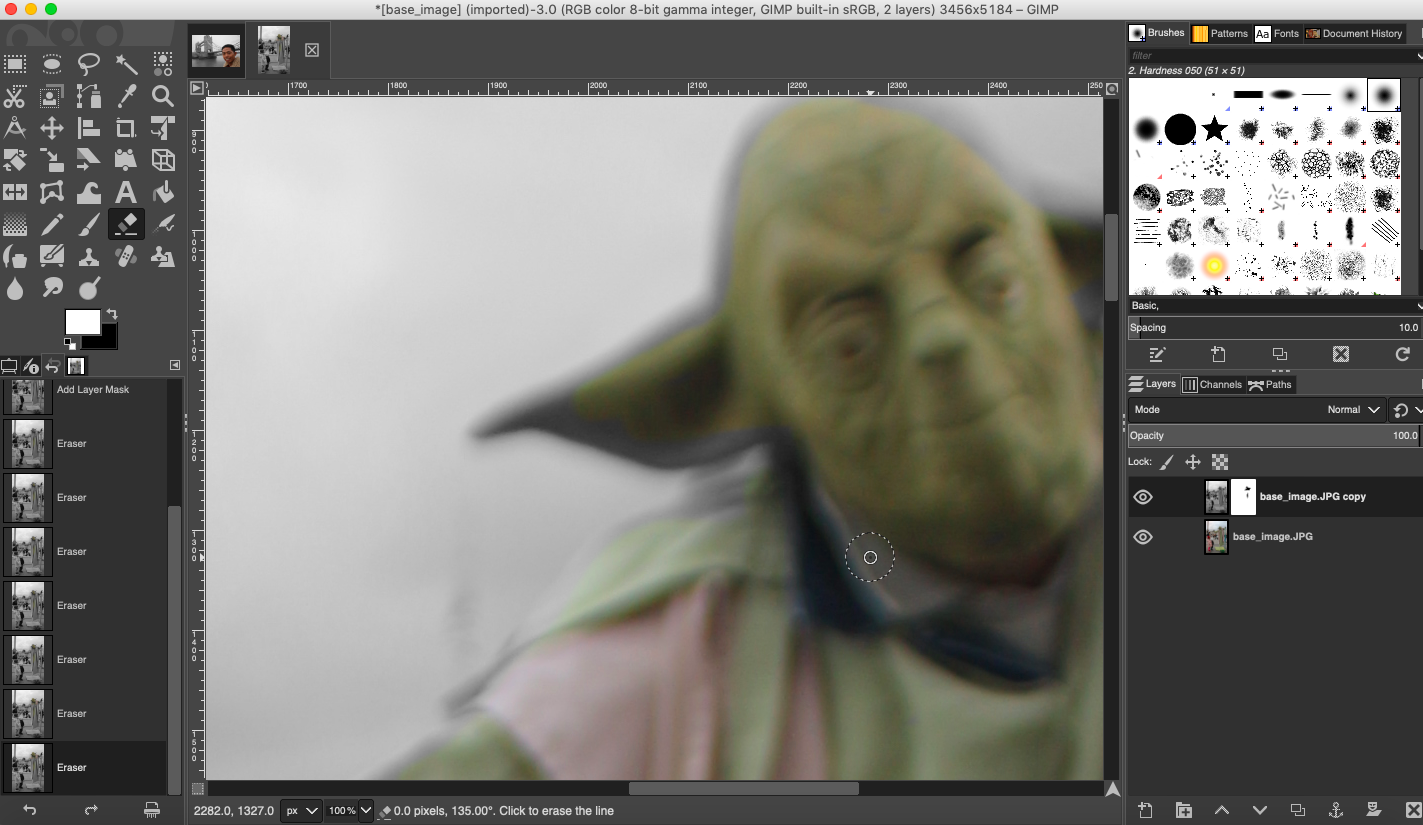
Task: Hide the base_image.JPG bottom layer
Action: tap(1143, 537)
